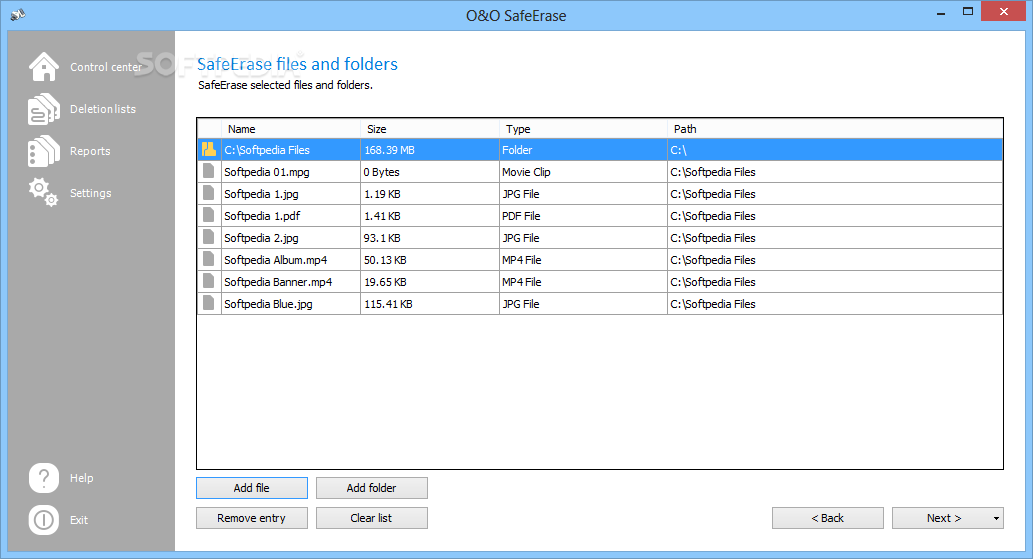
Task: Click file icon beside Softpedia Blue.jpg
Action: [x=209, y=303]
